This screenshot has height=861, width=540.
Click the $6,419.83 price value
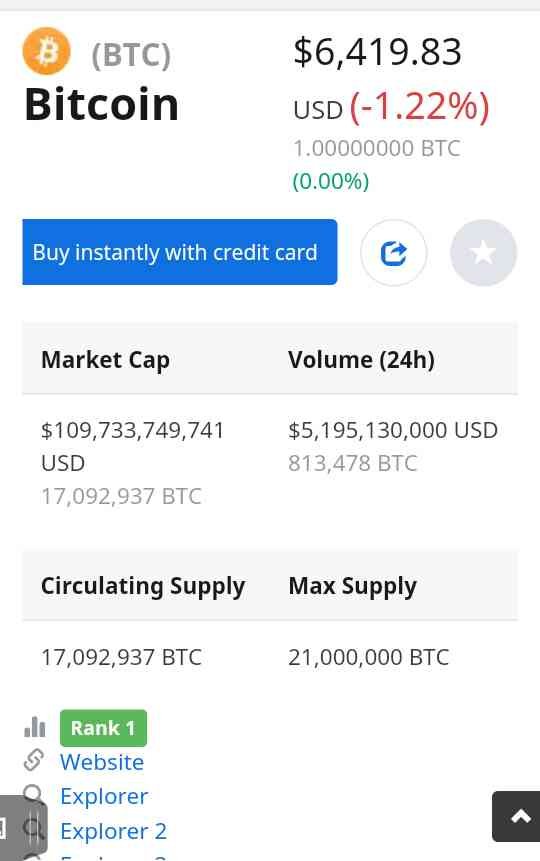pyautogui.click(x=377, y=52)
